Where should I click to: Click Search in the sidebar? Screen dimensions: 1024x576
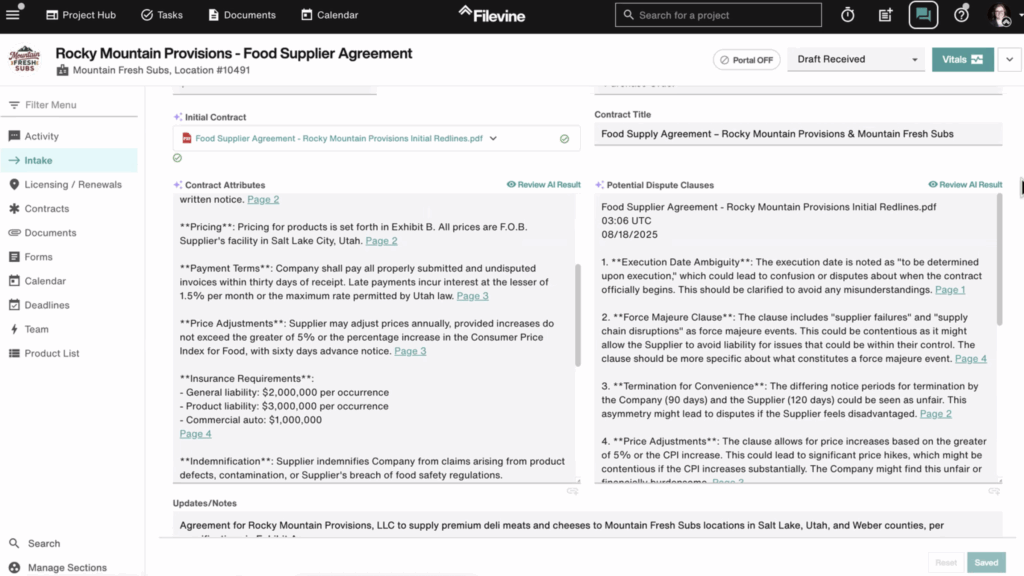pos(44,543)
